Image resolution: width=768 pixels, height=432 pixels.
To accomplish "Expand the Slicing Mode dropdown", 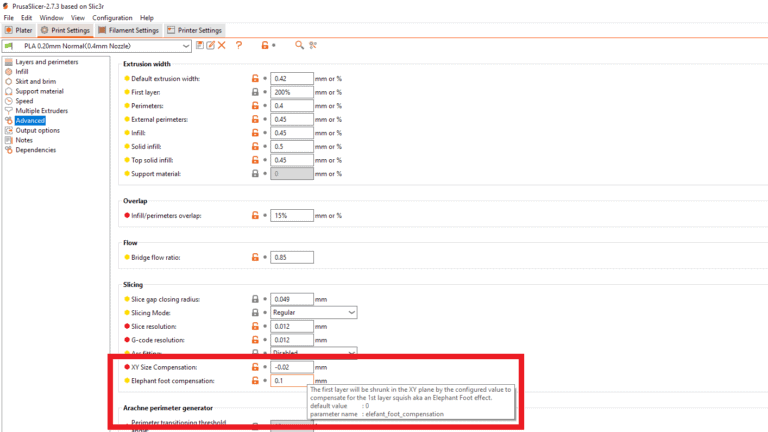I will [x=351, y=313].
